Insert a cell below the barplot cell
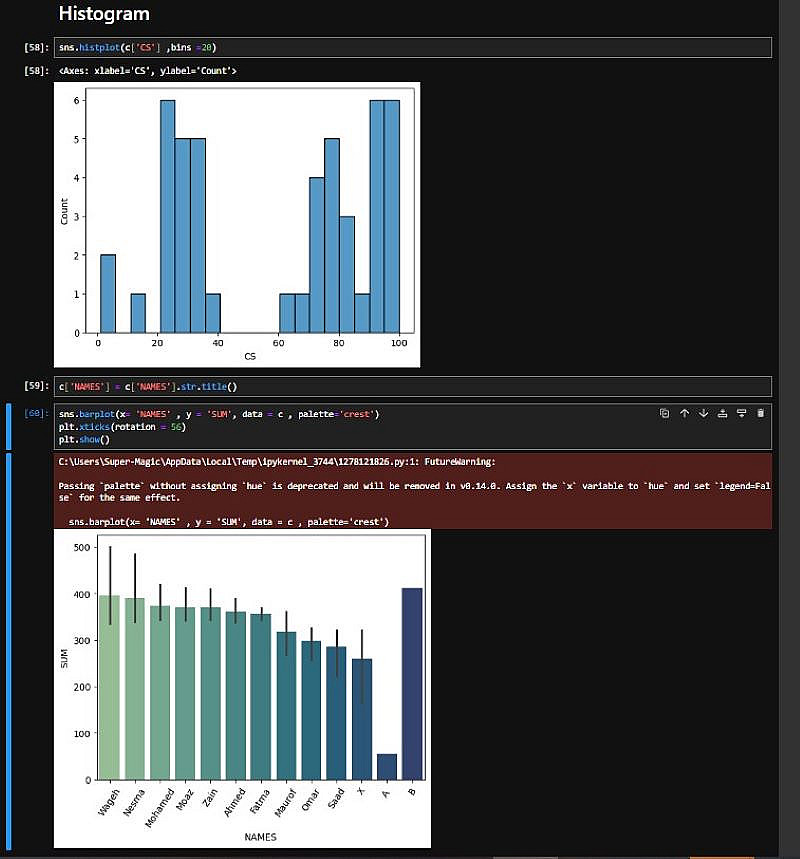Viewport: 800px width, 859px height. tap(741, 413)
